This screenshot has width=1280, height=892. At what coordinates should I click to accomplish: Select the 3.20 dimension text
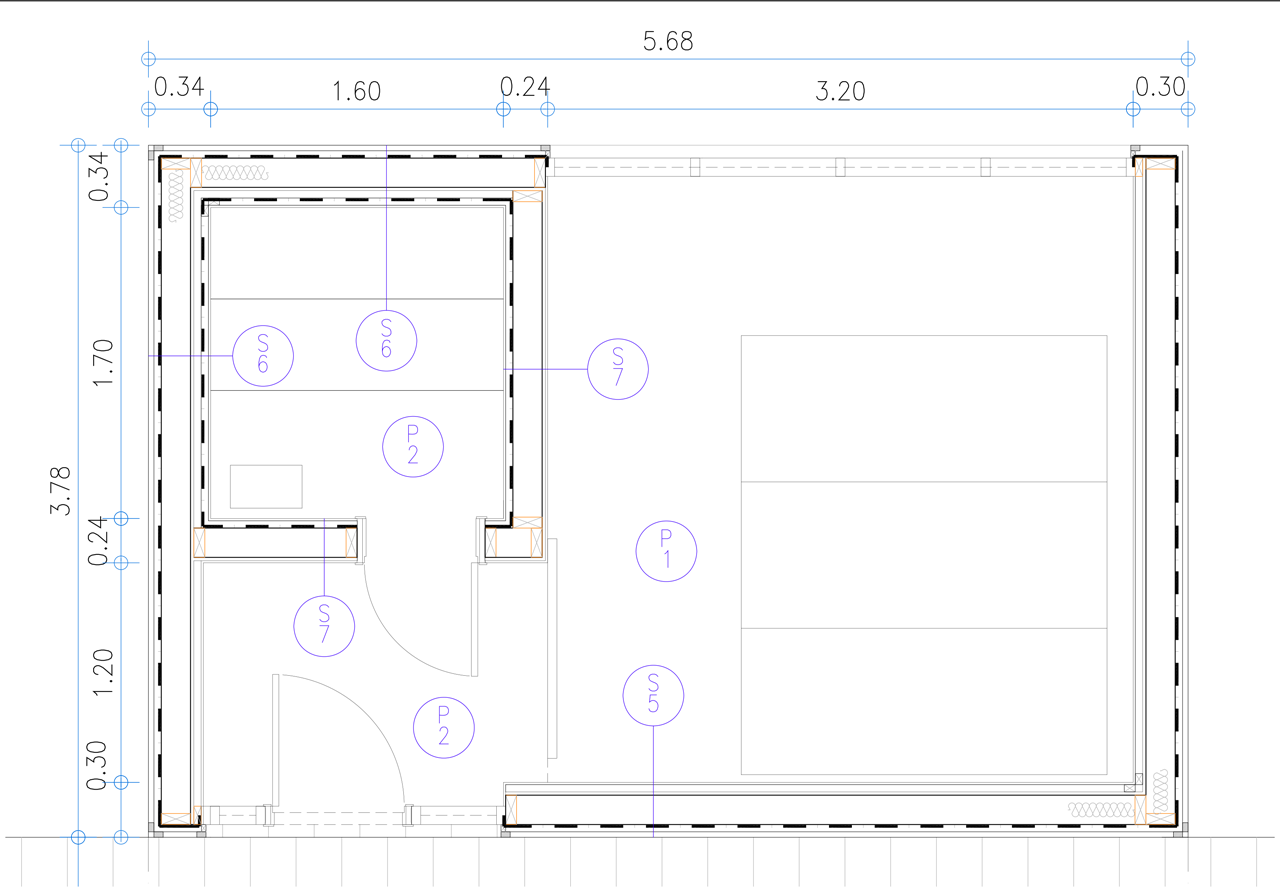(840, 92)
